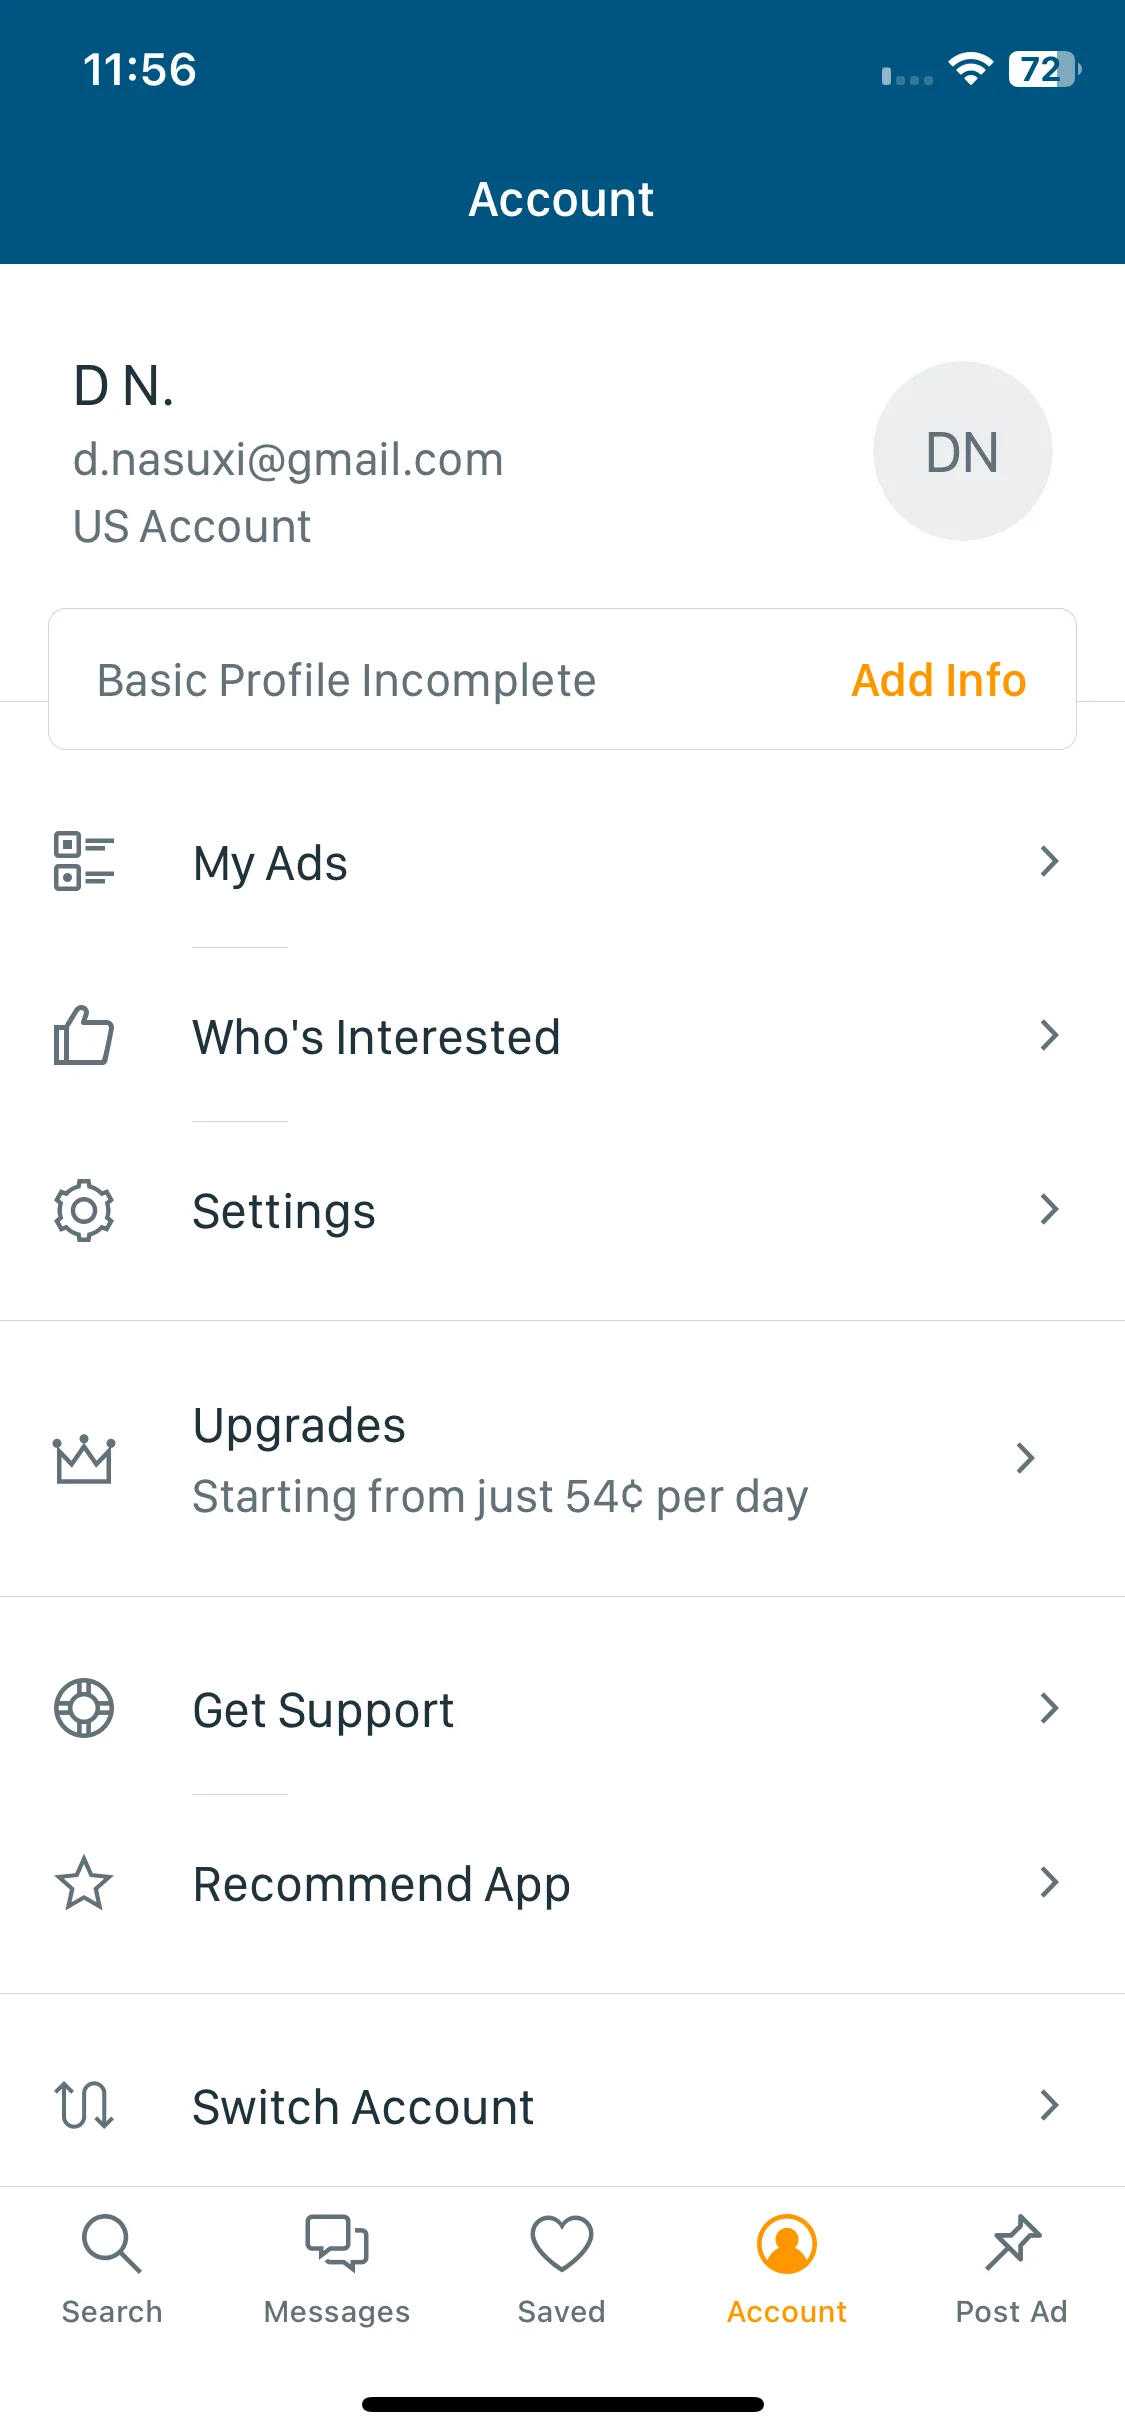1125x2436 pixels.
Task: Select the Recommend App menu entry
Action: click(562, 1883)
